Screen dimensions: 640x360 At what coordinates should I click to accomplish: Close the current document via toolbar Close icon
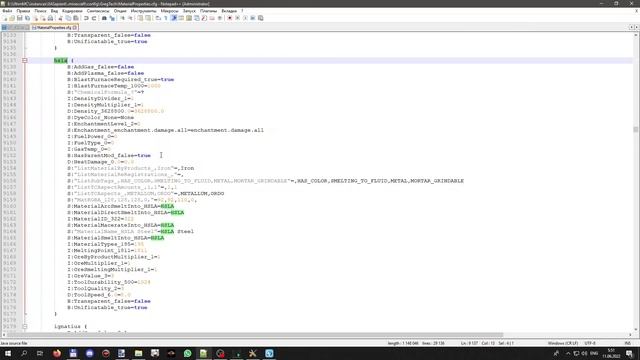pyautogui.click(x=36, y=18)
